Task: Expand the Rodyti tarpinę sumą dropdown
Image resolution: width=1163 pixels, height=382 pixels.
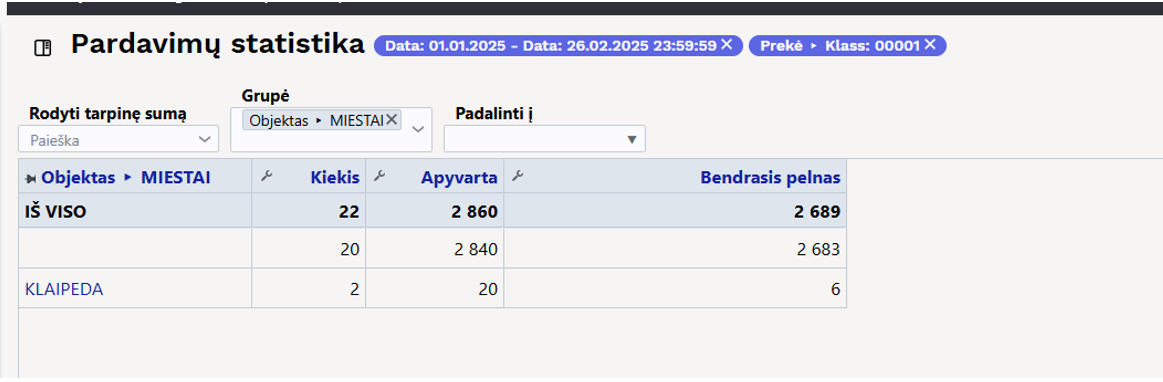Action: click(x=205, y=139)
